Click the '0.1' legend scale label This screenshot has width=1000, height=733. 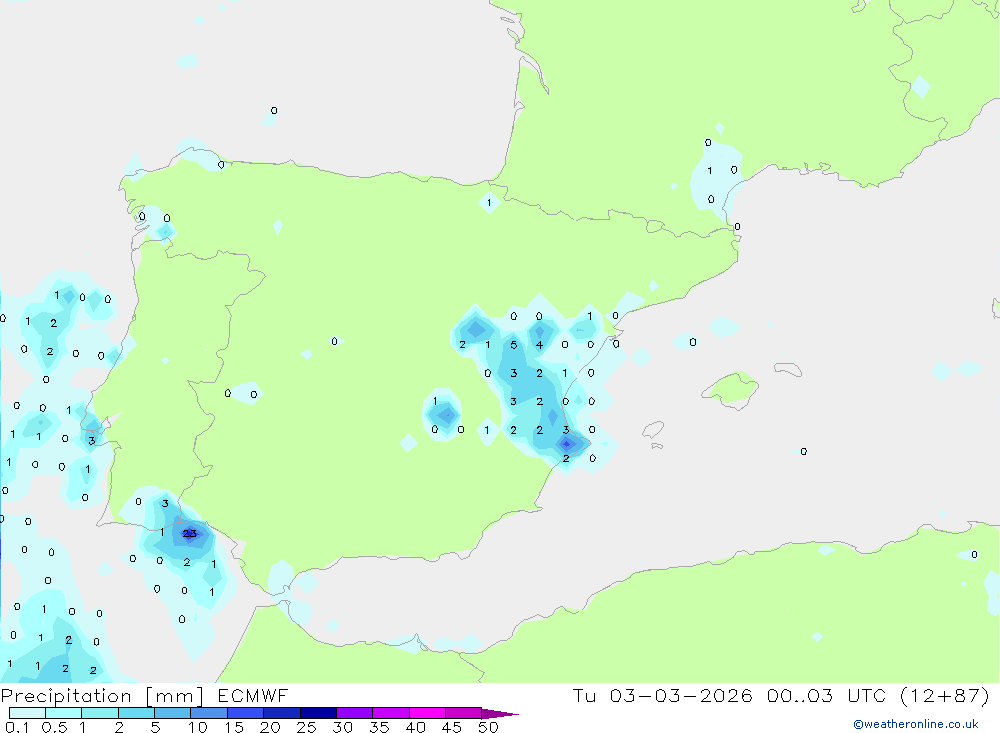(17, 727)
